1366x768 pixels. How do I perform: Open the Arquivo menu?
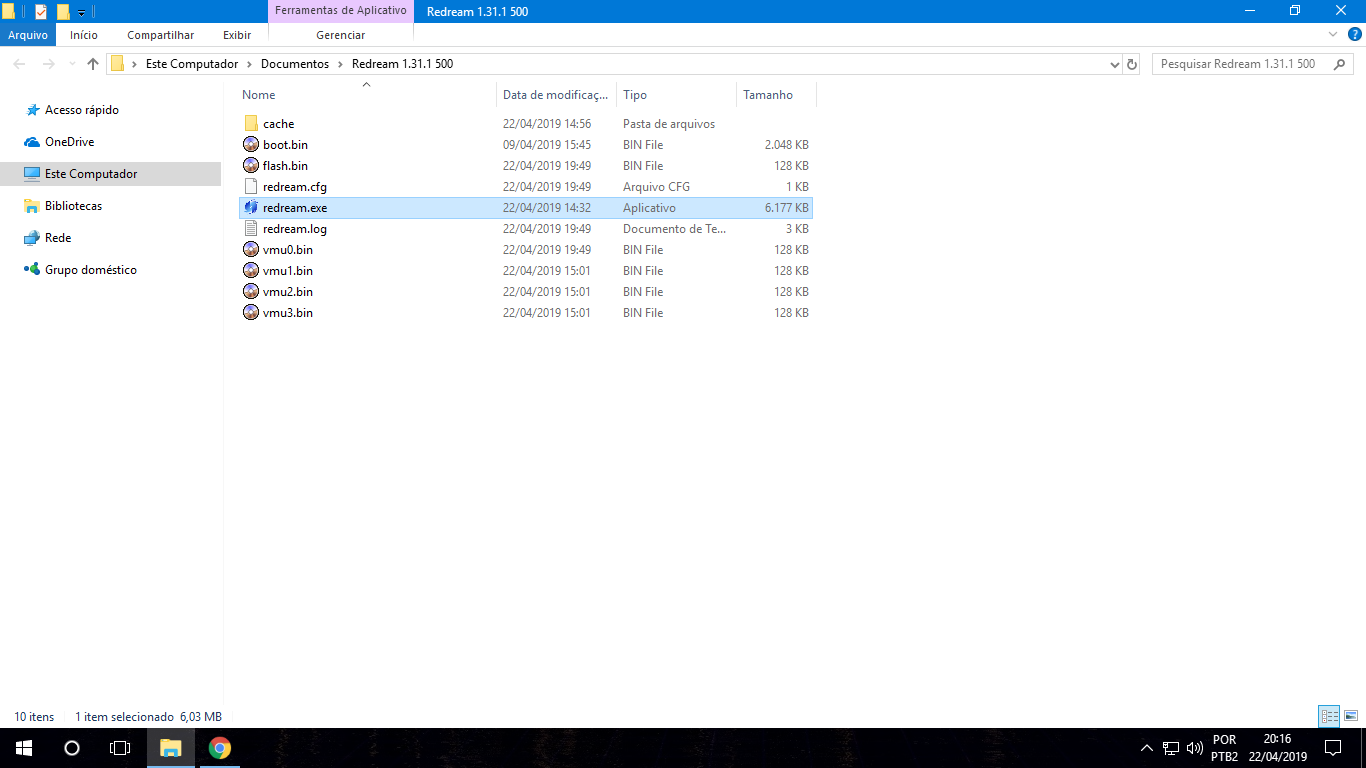click(28, 35)
